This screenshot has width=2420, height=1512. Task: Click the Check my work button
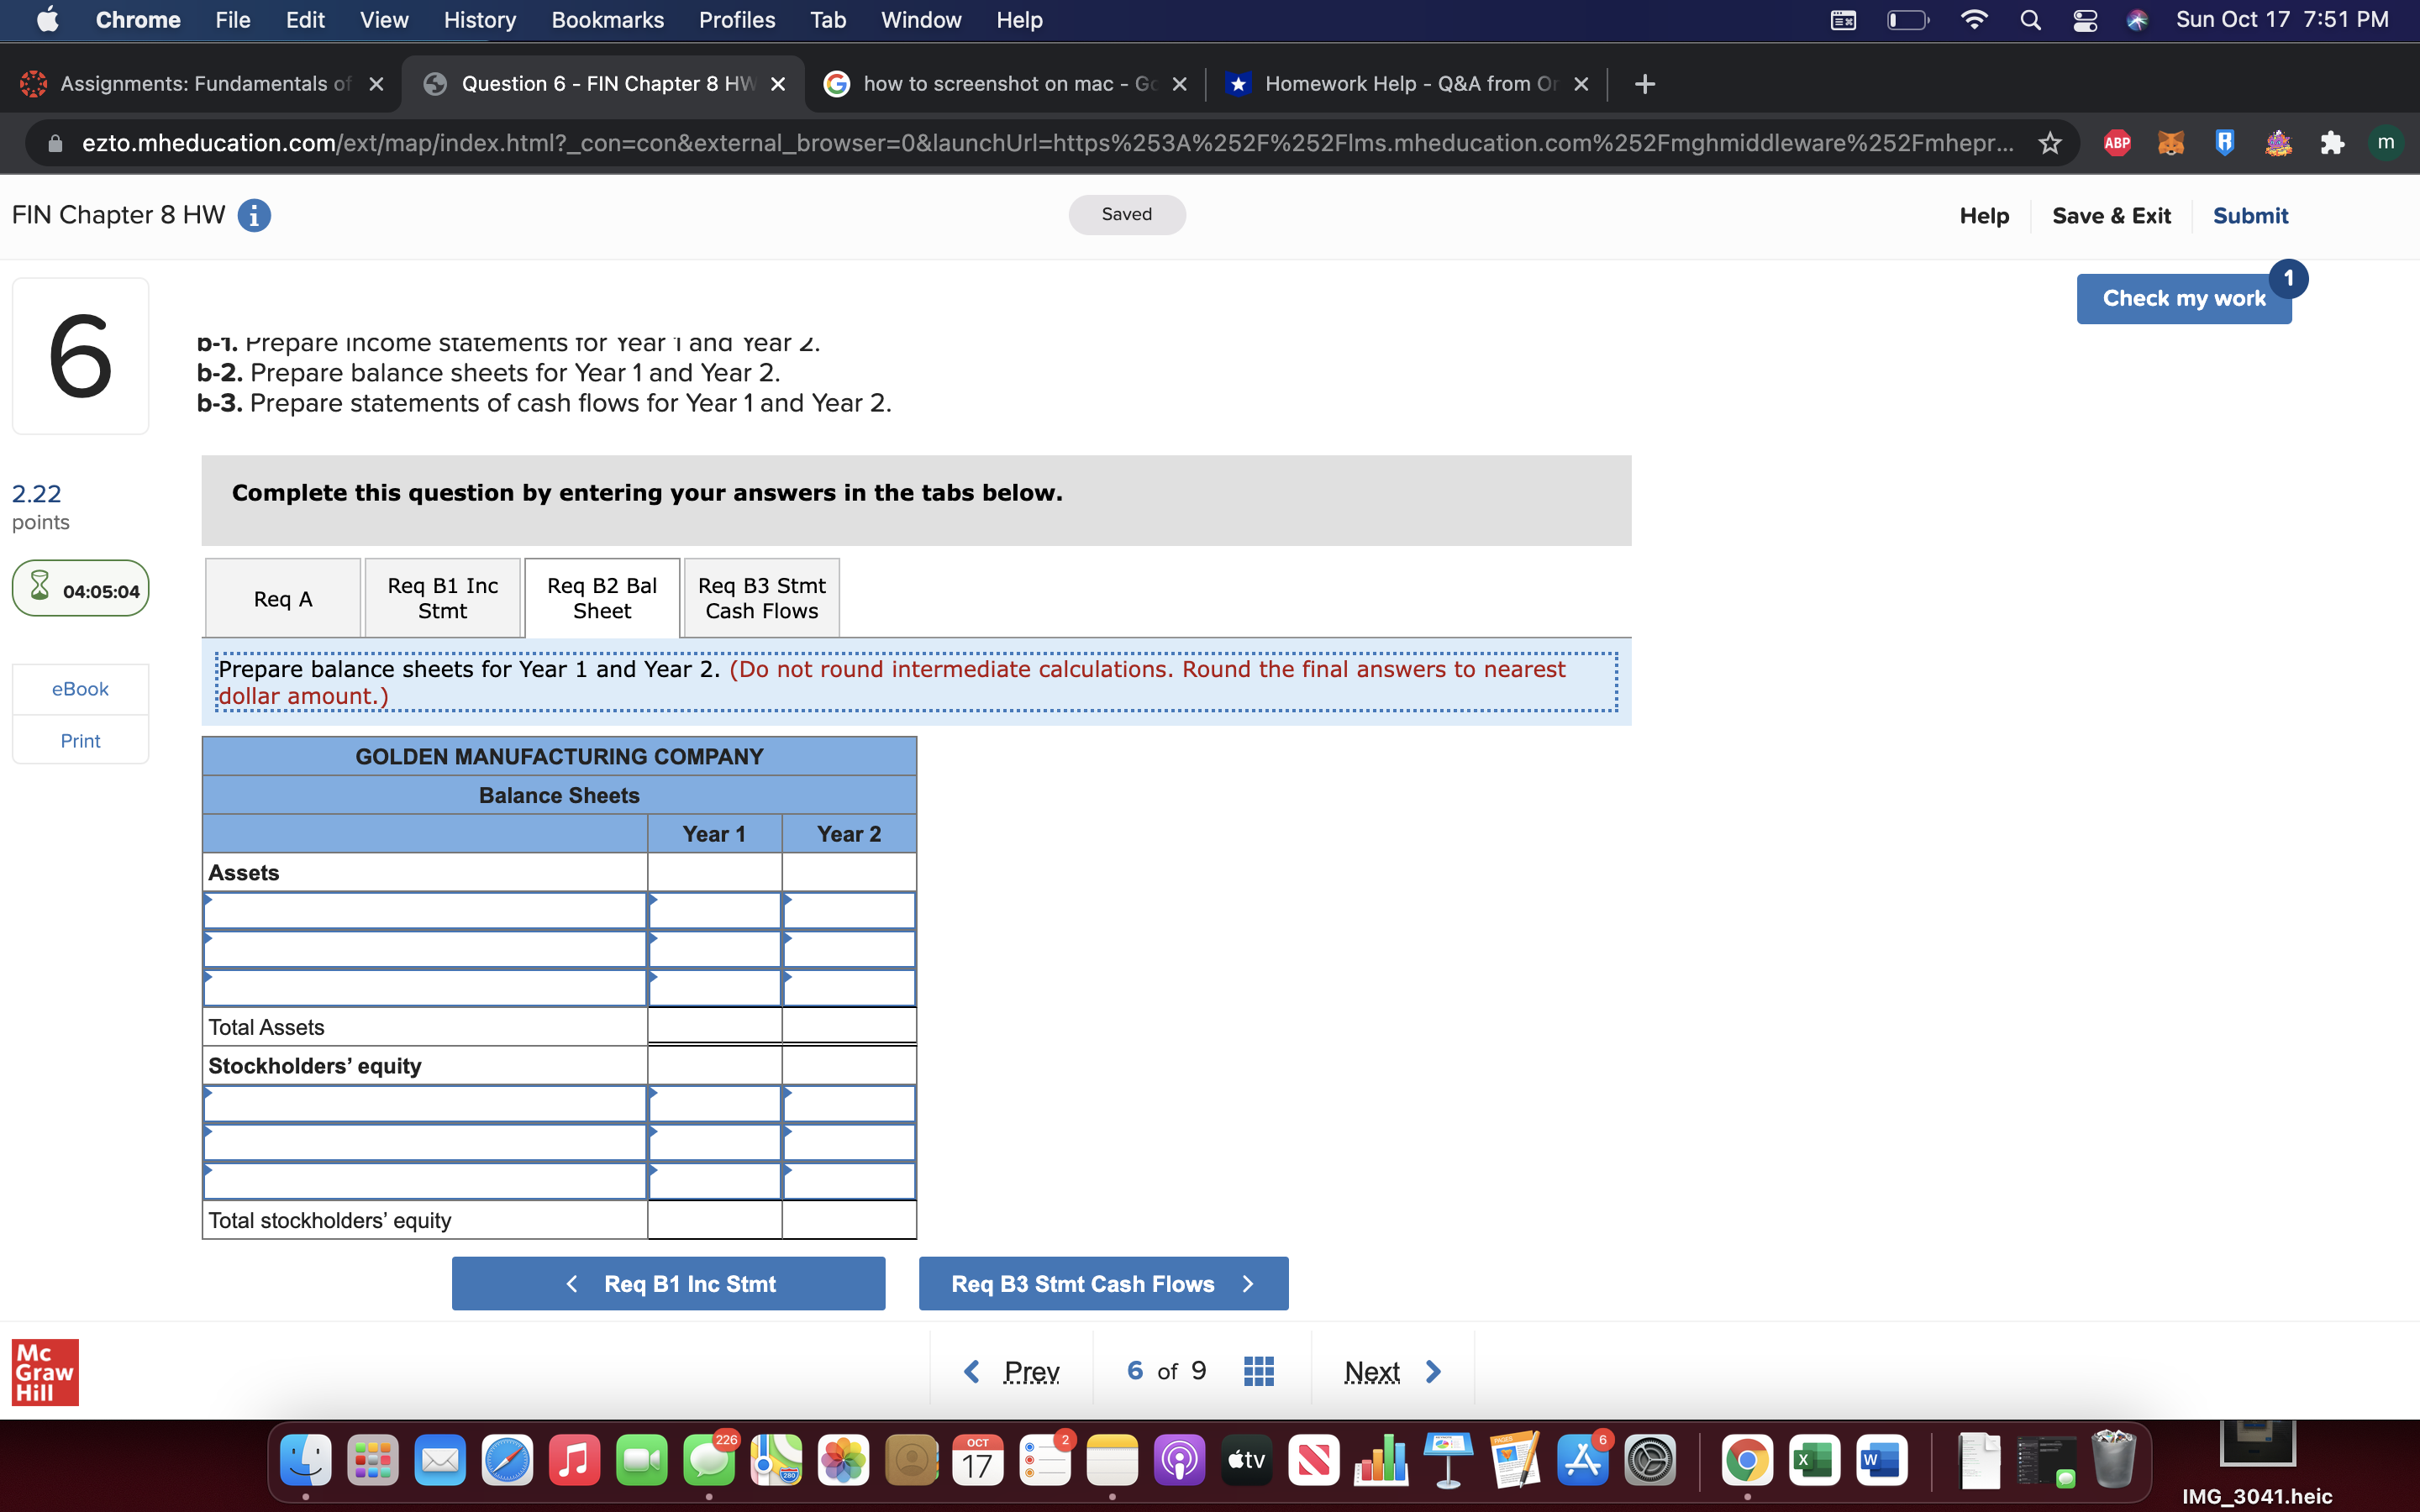(x=2183, y=297)
